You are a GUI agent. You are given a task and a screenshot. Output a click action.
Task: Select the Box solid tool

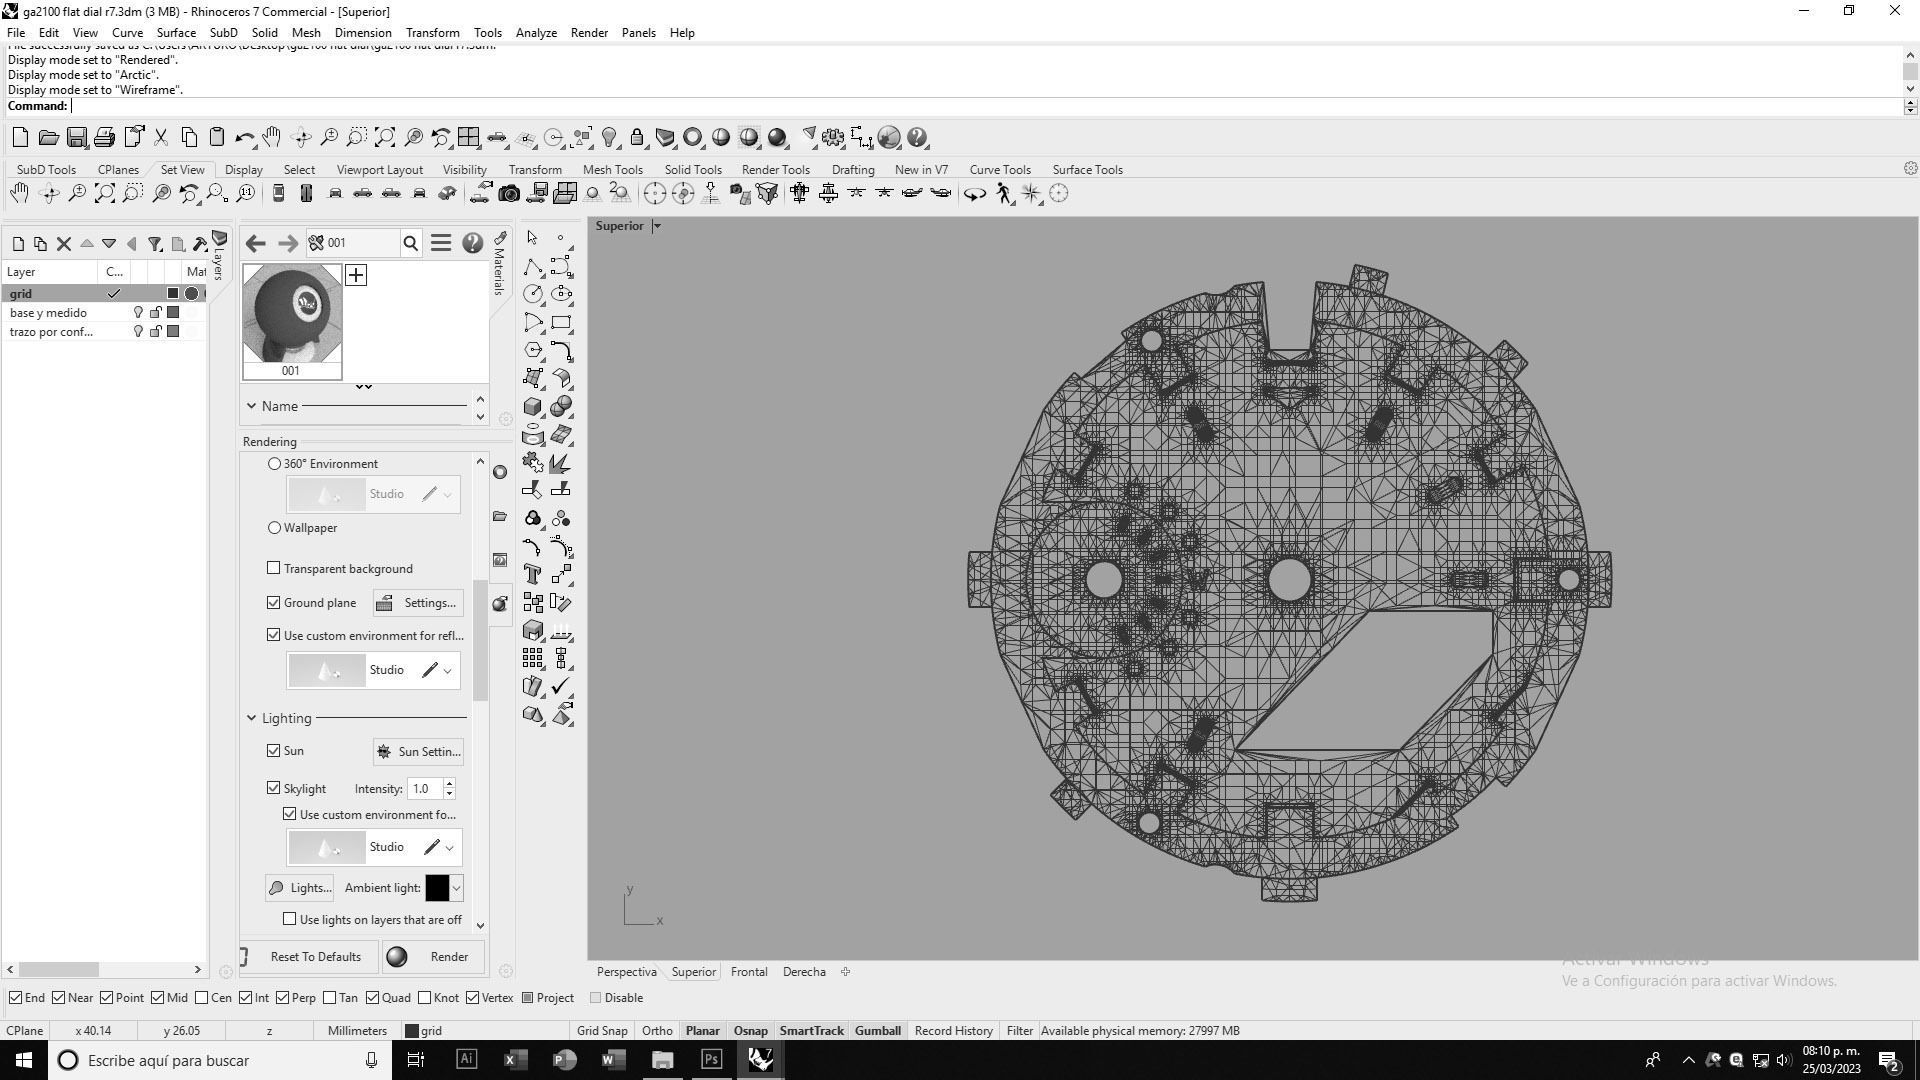(x=532, y=406)
